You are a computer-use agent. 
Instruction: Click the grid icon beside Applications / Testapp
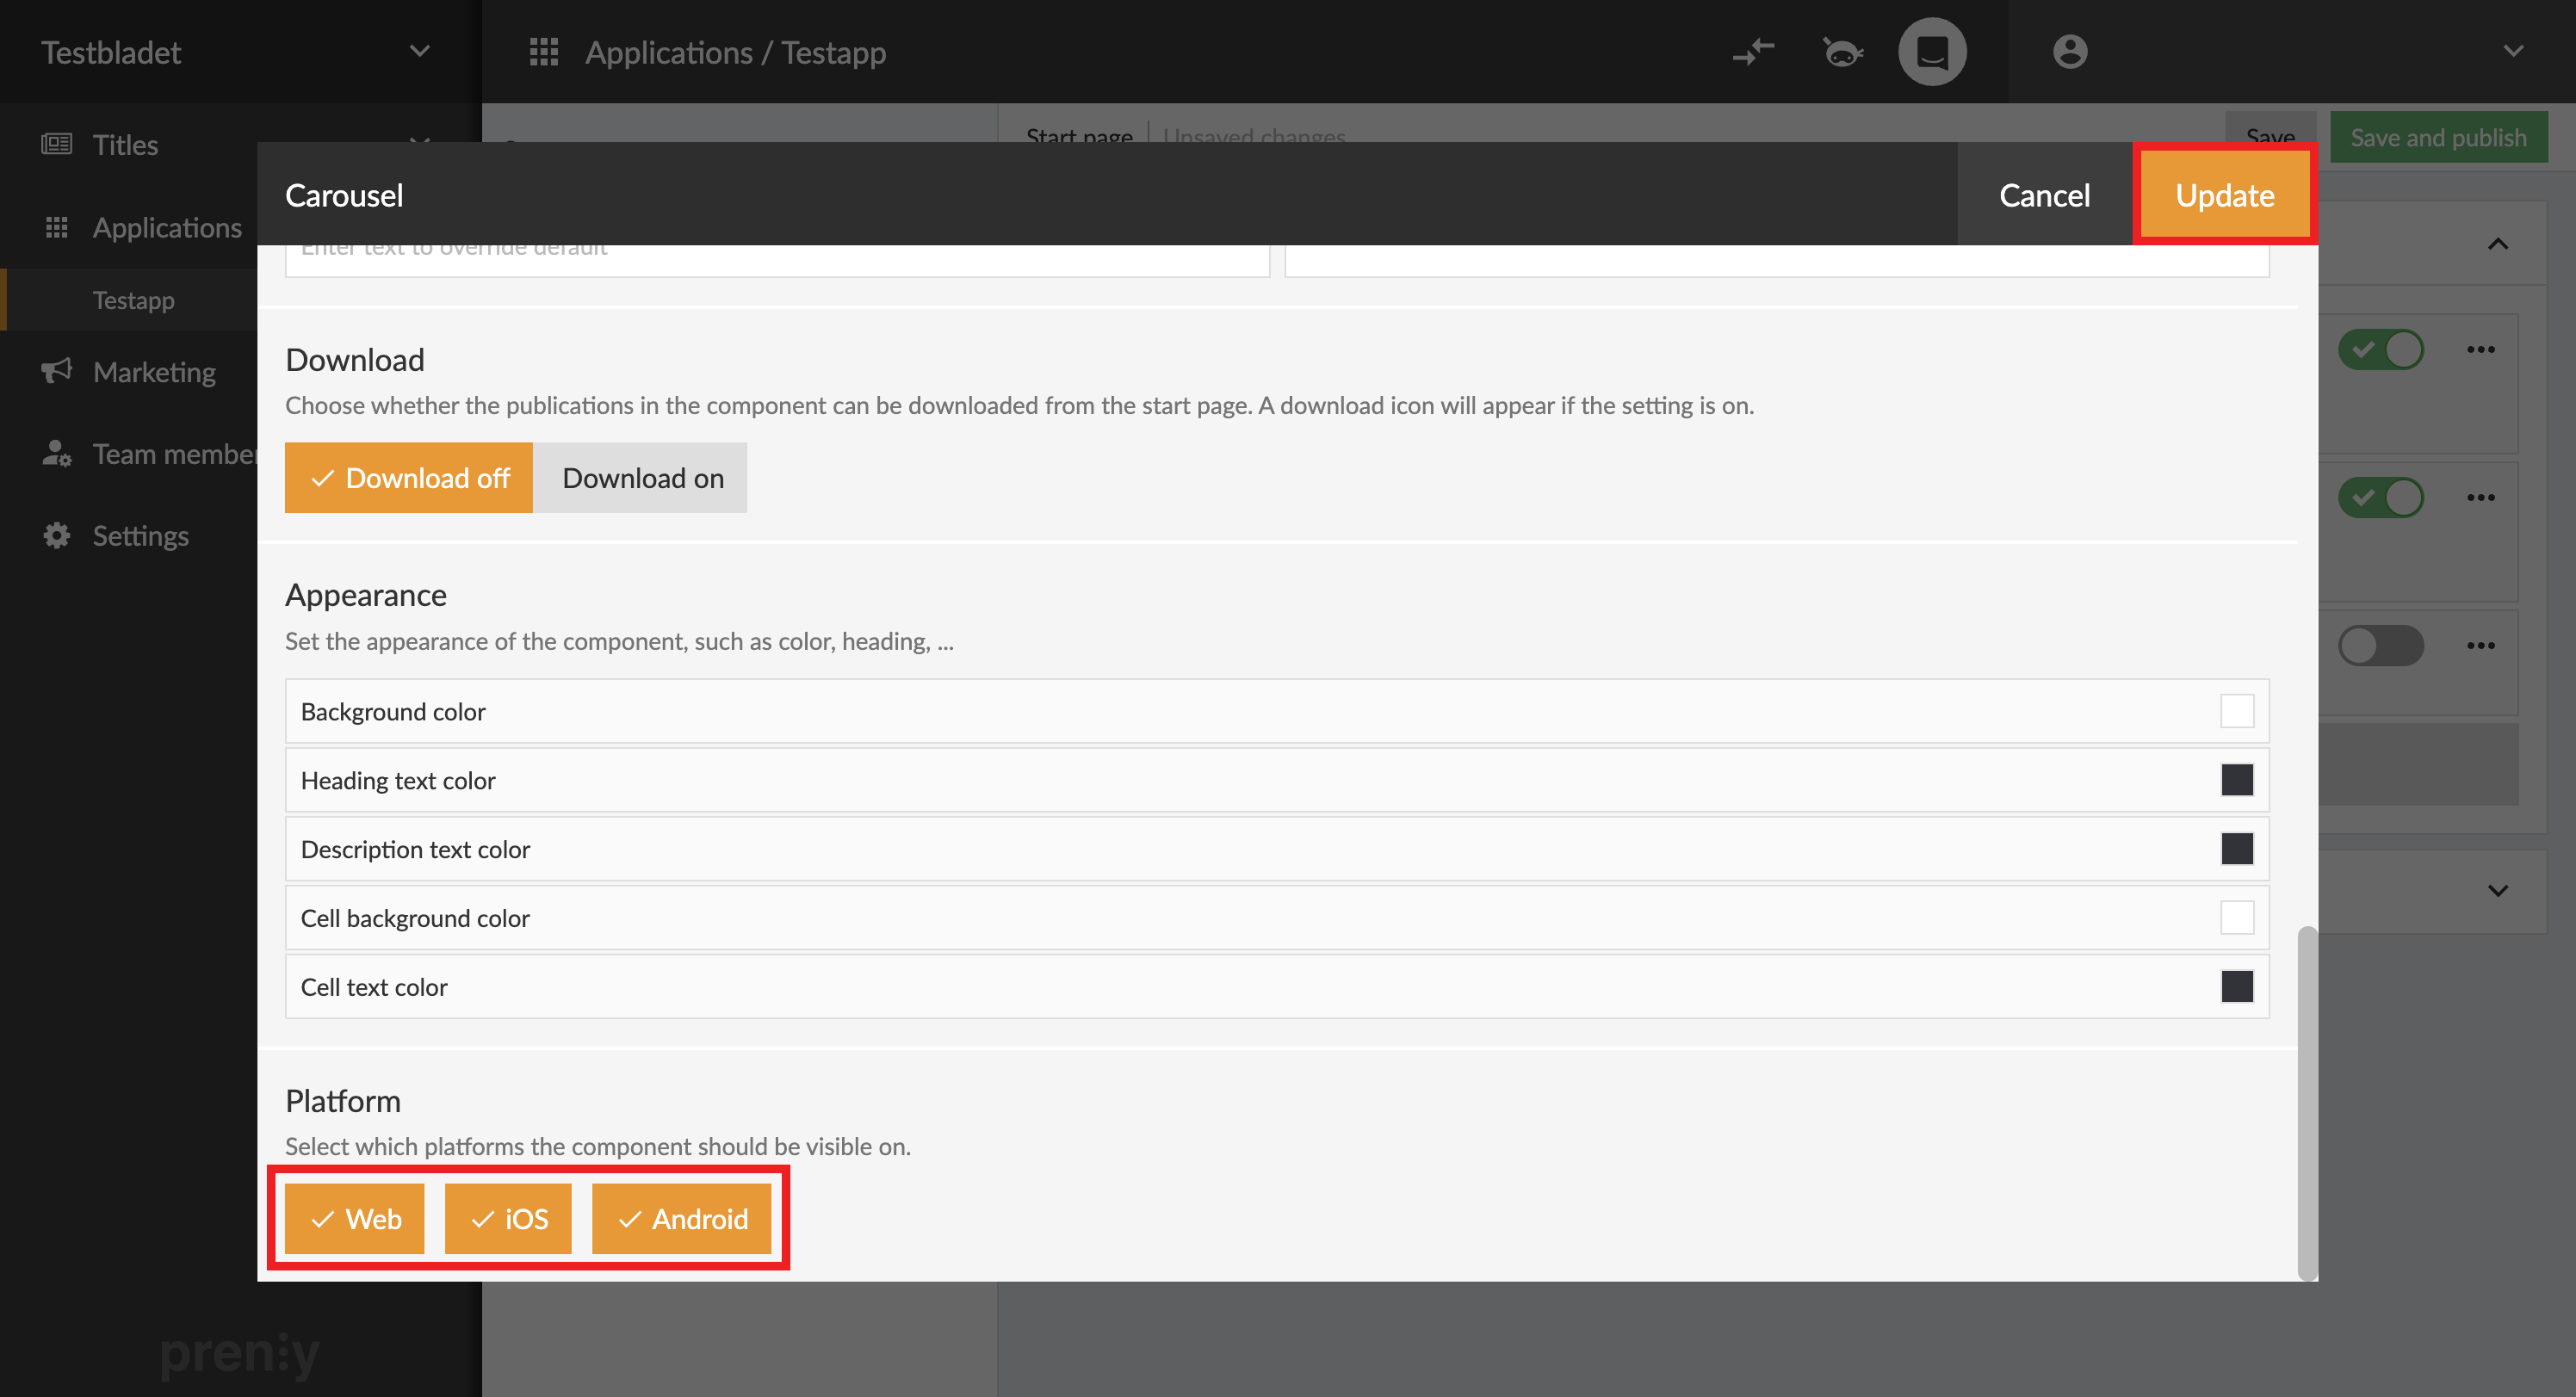point(544,52)
